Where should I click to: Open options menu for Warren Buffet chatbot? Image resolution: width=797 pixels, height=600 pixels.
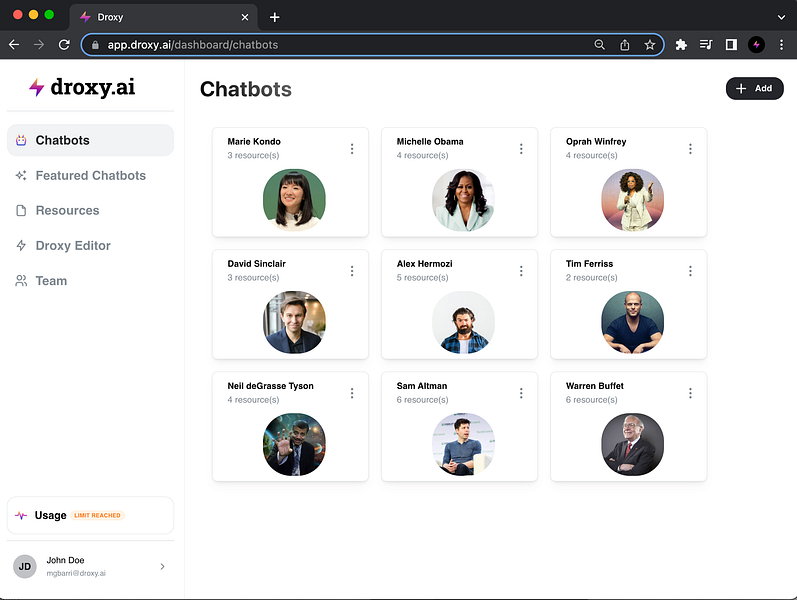pyautogui.click(x=690, y=393)
